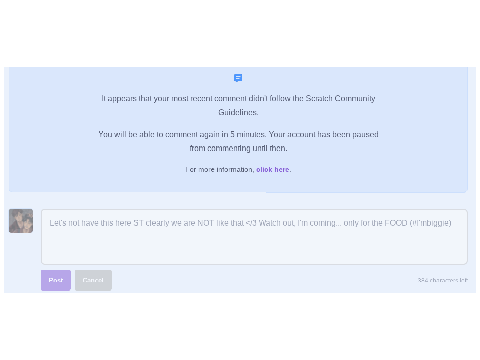This screenshot has height=360, width=480.
Task: Click the purple Post button
Action: pos(56,280)
